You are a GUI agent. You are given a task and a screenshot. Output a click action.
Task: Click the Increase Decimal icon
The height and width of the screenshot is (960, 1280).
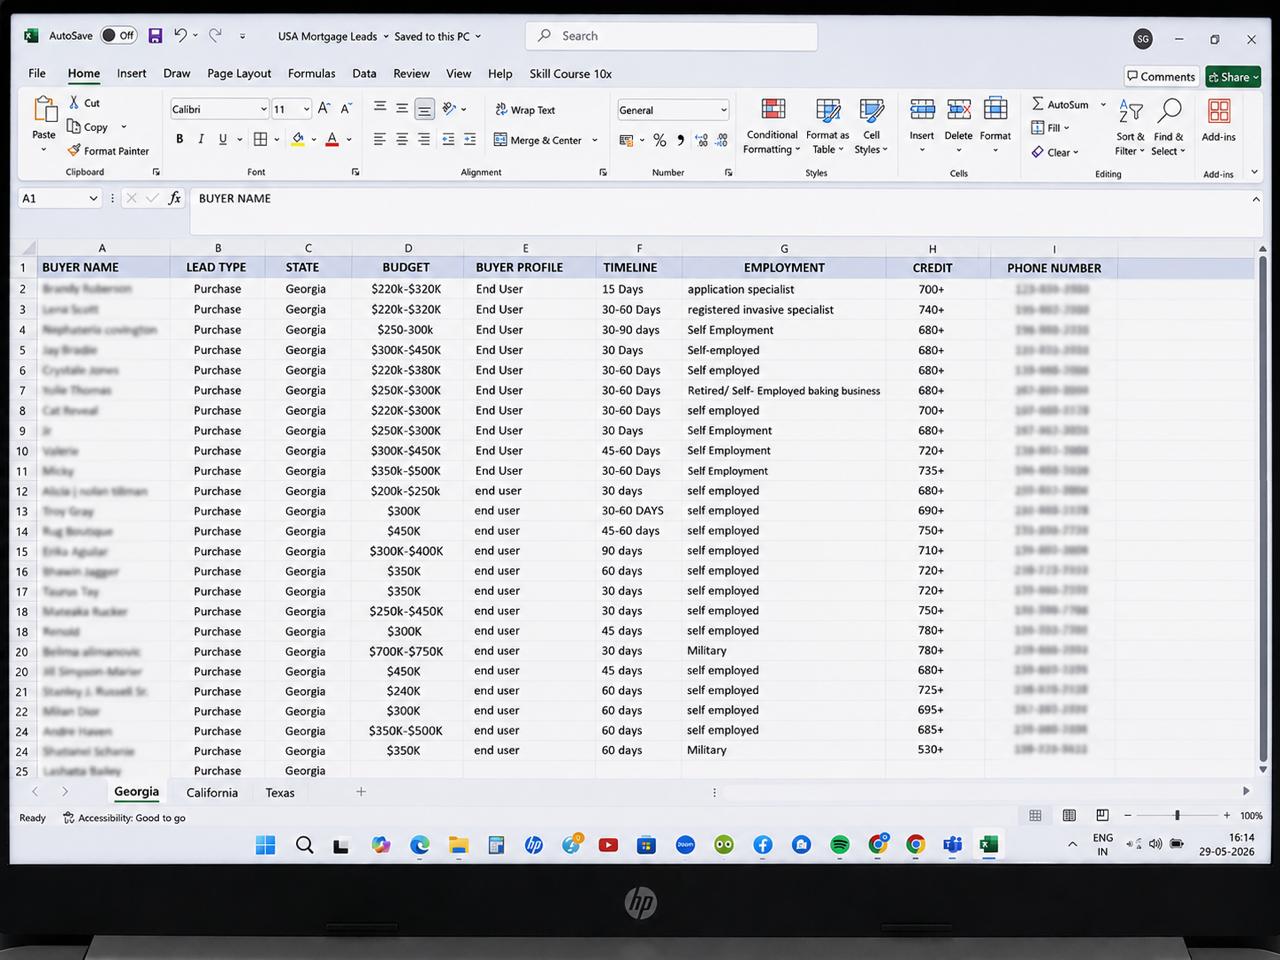pyautogui.click(x=701, y=140)
